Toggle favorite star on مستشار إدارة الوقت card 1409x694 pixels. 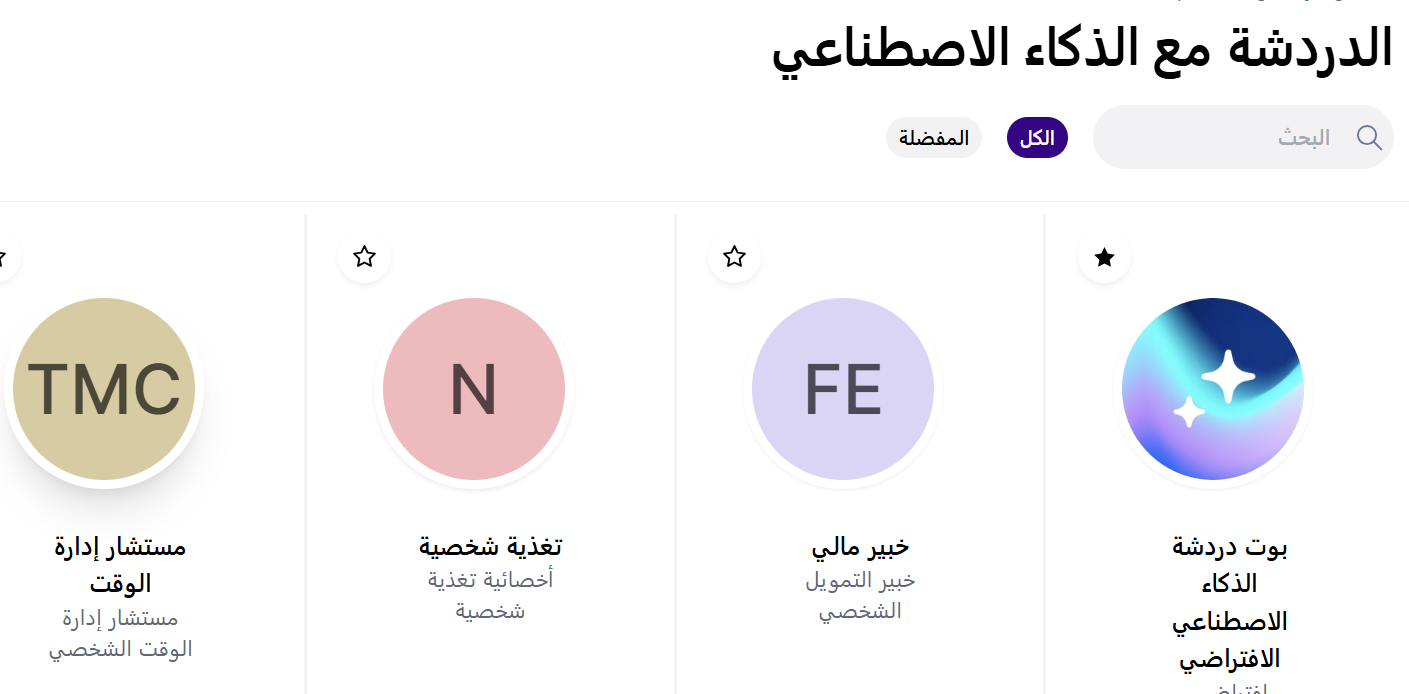[3, 257]
